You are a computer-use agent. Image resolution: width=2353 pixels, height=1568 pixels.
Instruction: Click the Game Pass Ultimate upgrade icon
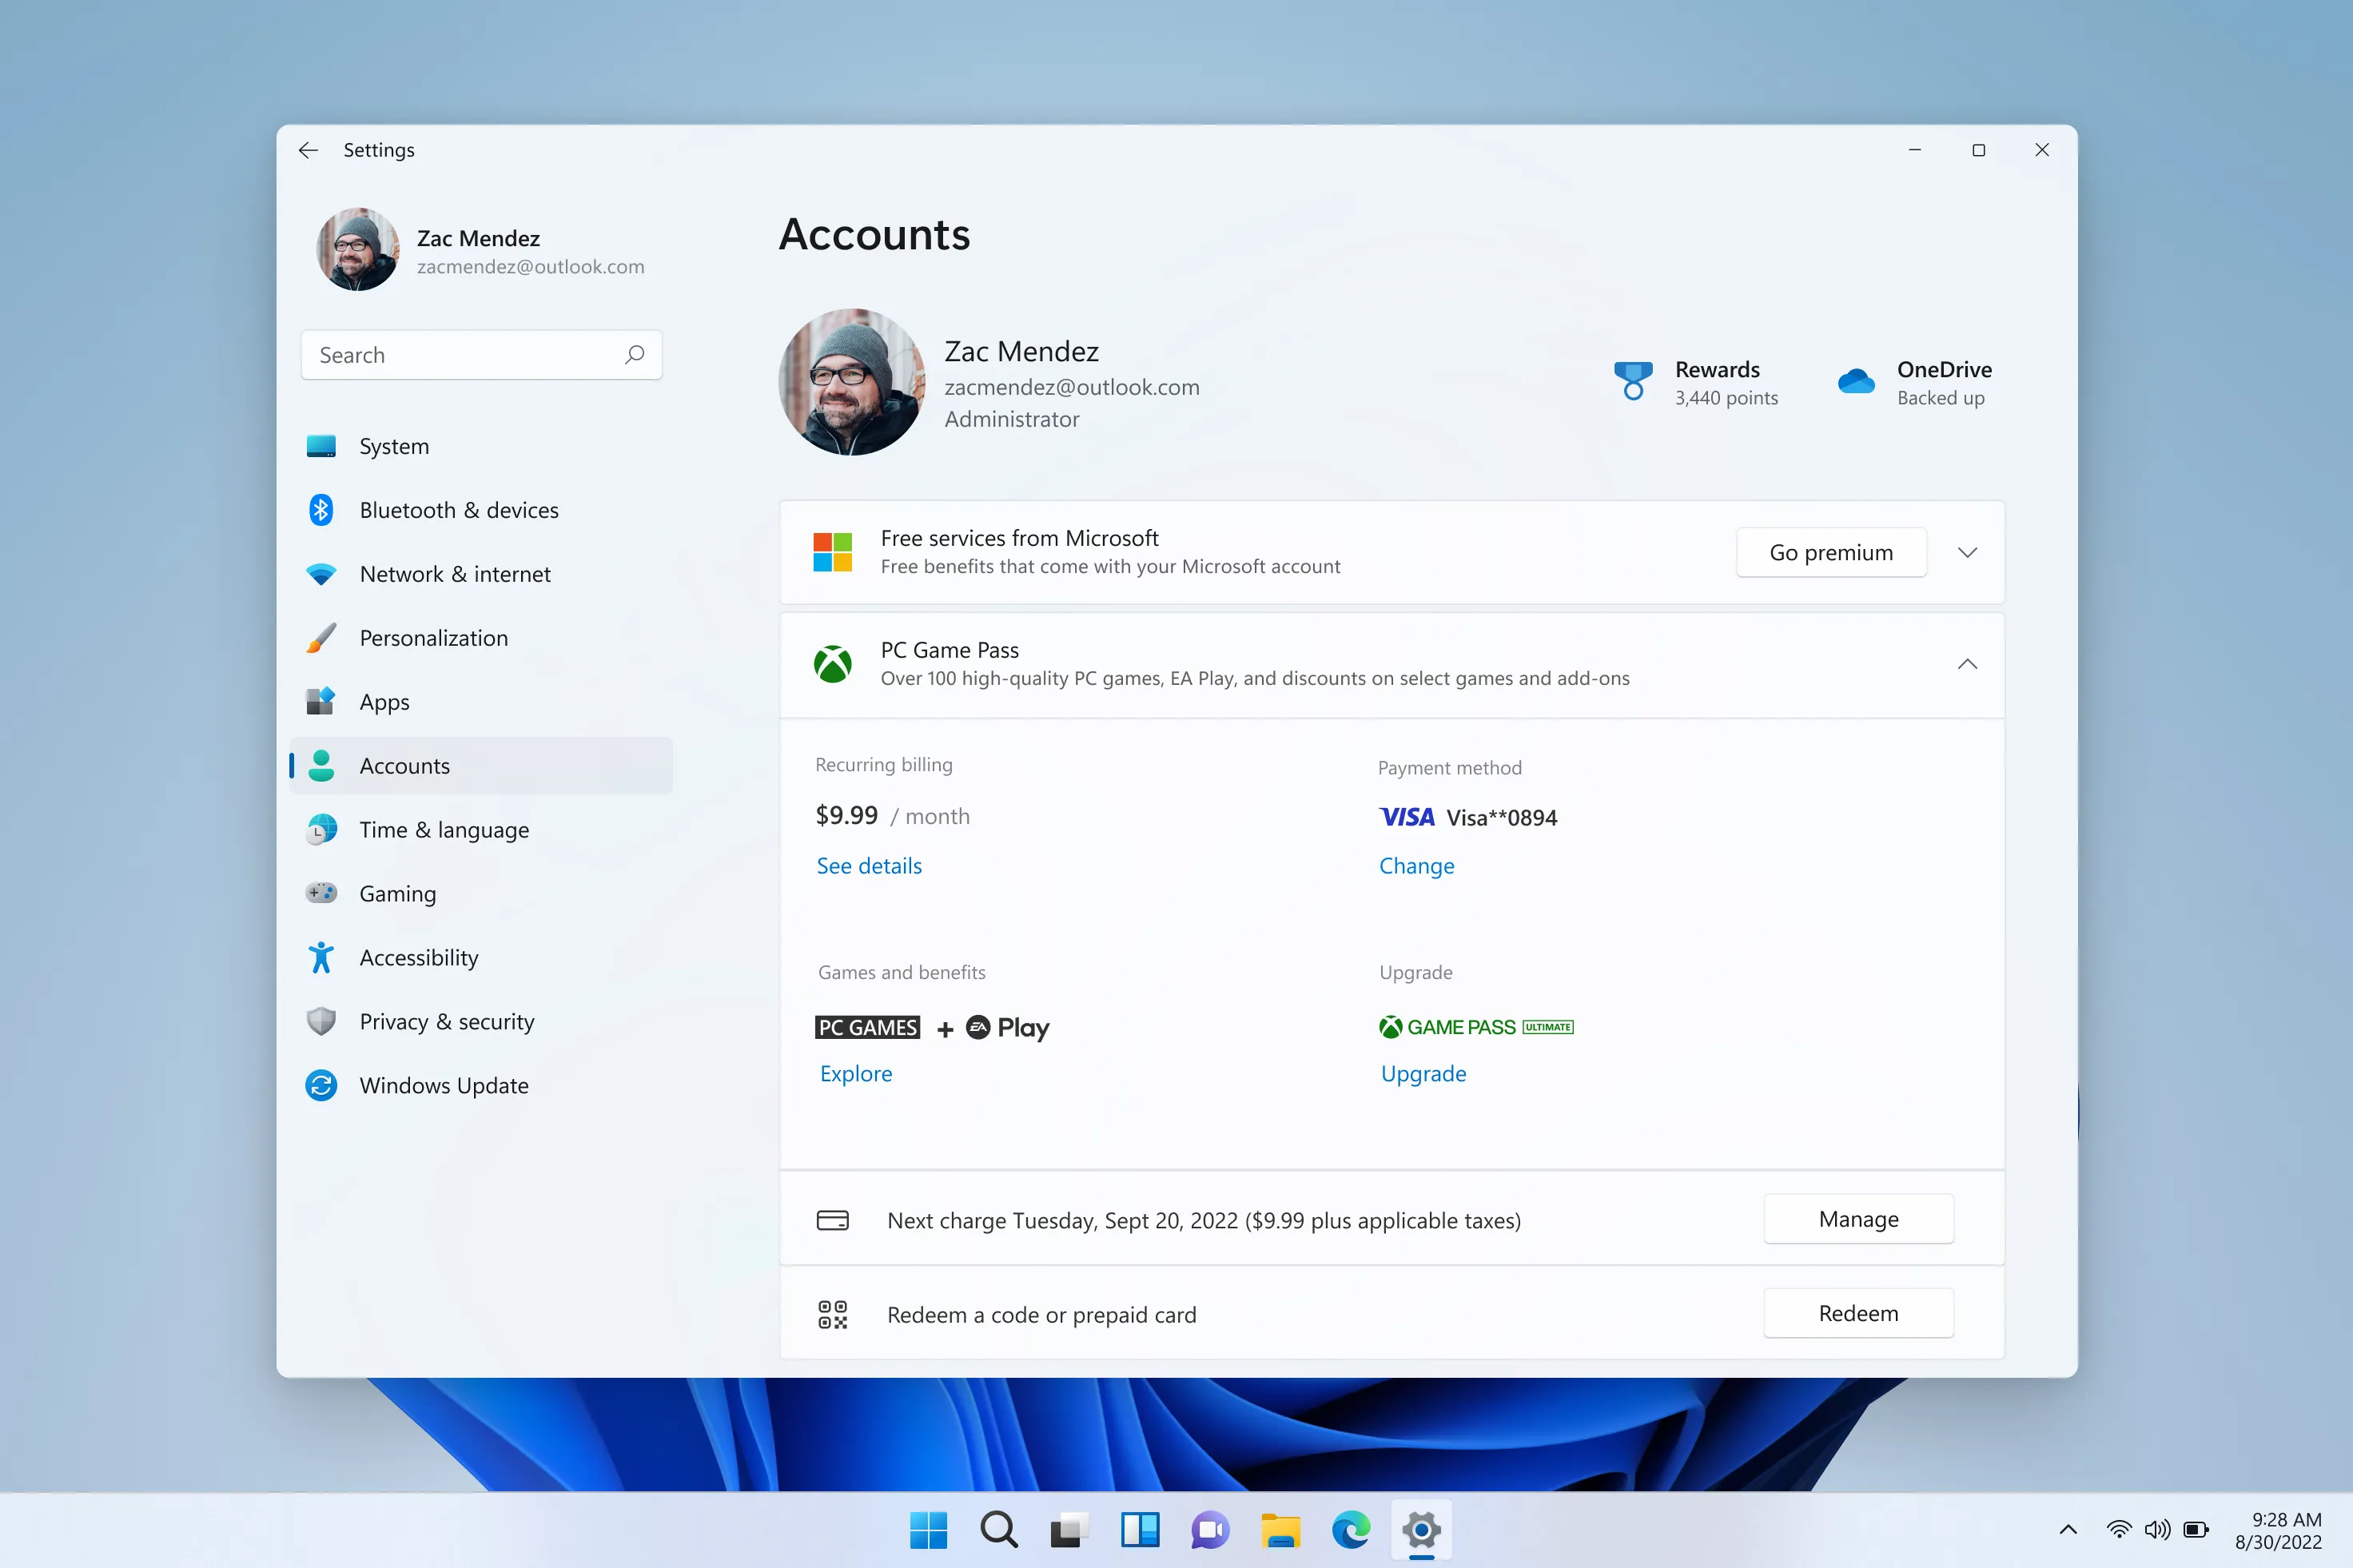tap(1476, 1027)
